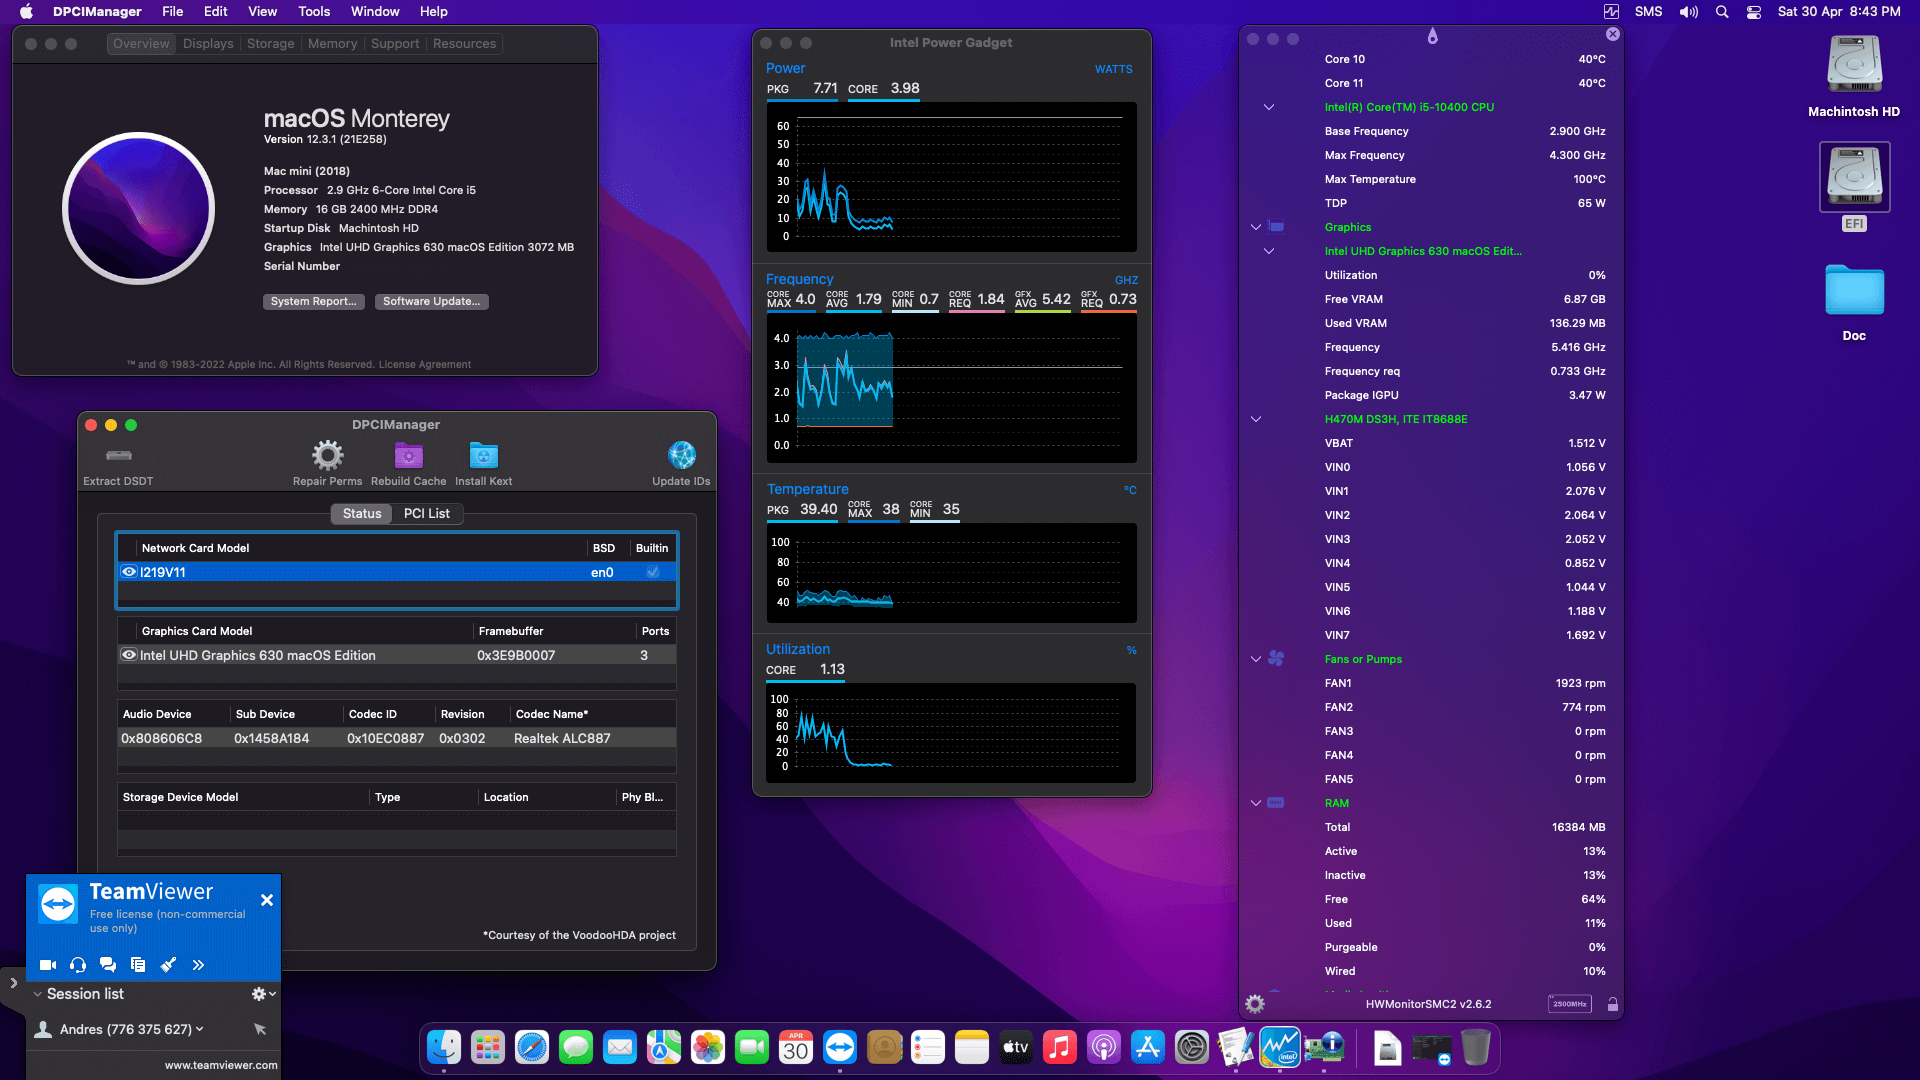Open the TeamViewer chat icon
The width and height of the screenshot is (1920, 1080).
[108, 965]
